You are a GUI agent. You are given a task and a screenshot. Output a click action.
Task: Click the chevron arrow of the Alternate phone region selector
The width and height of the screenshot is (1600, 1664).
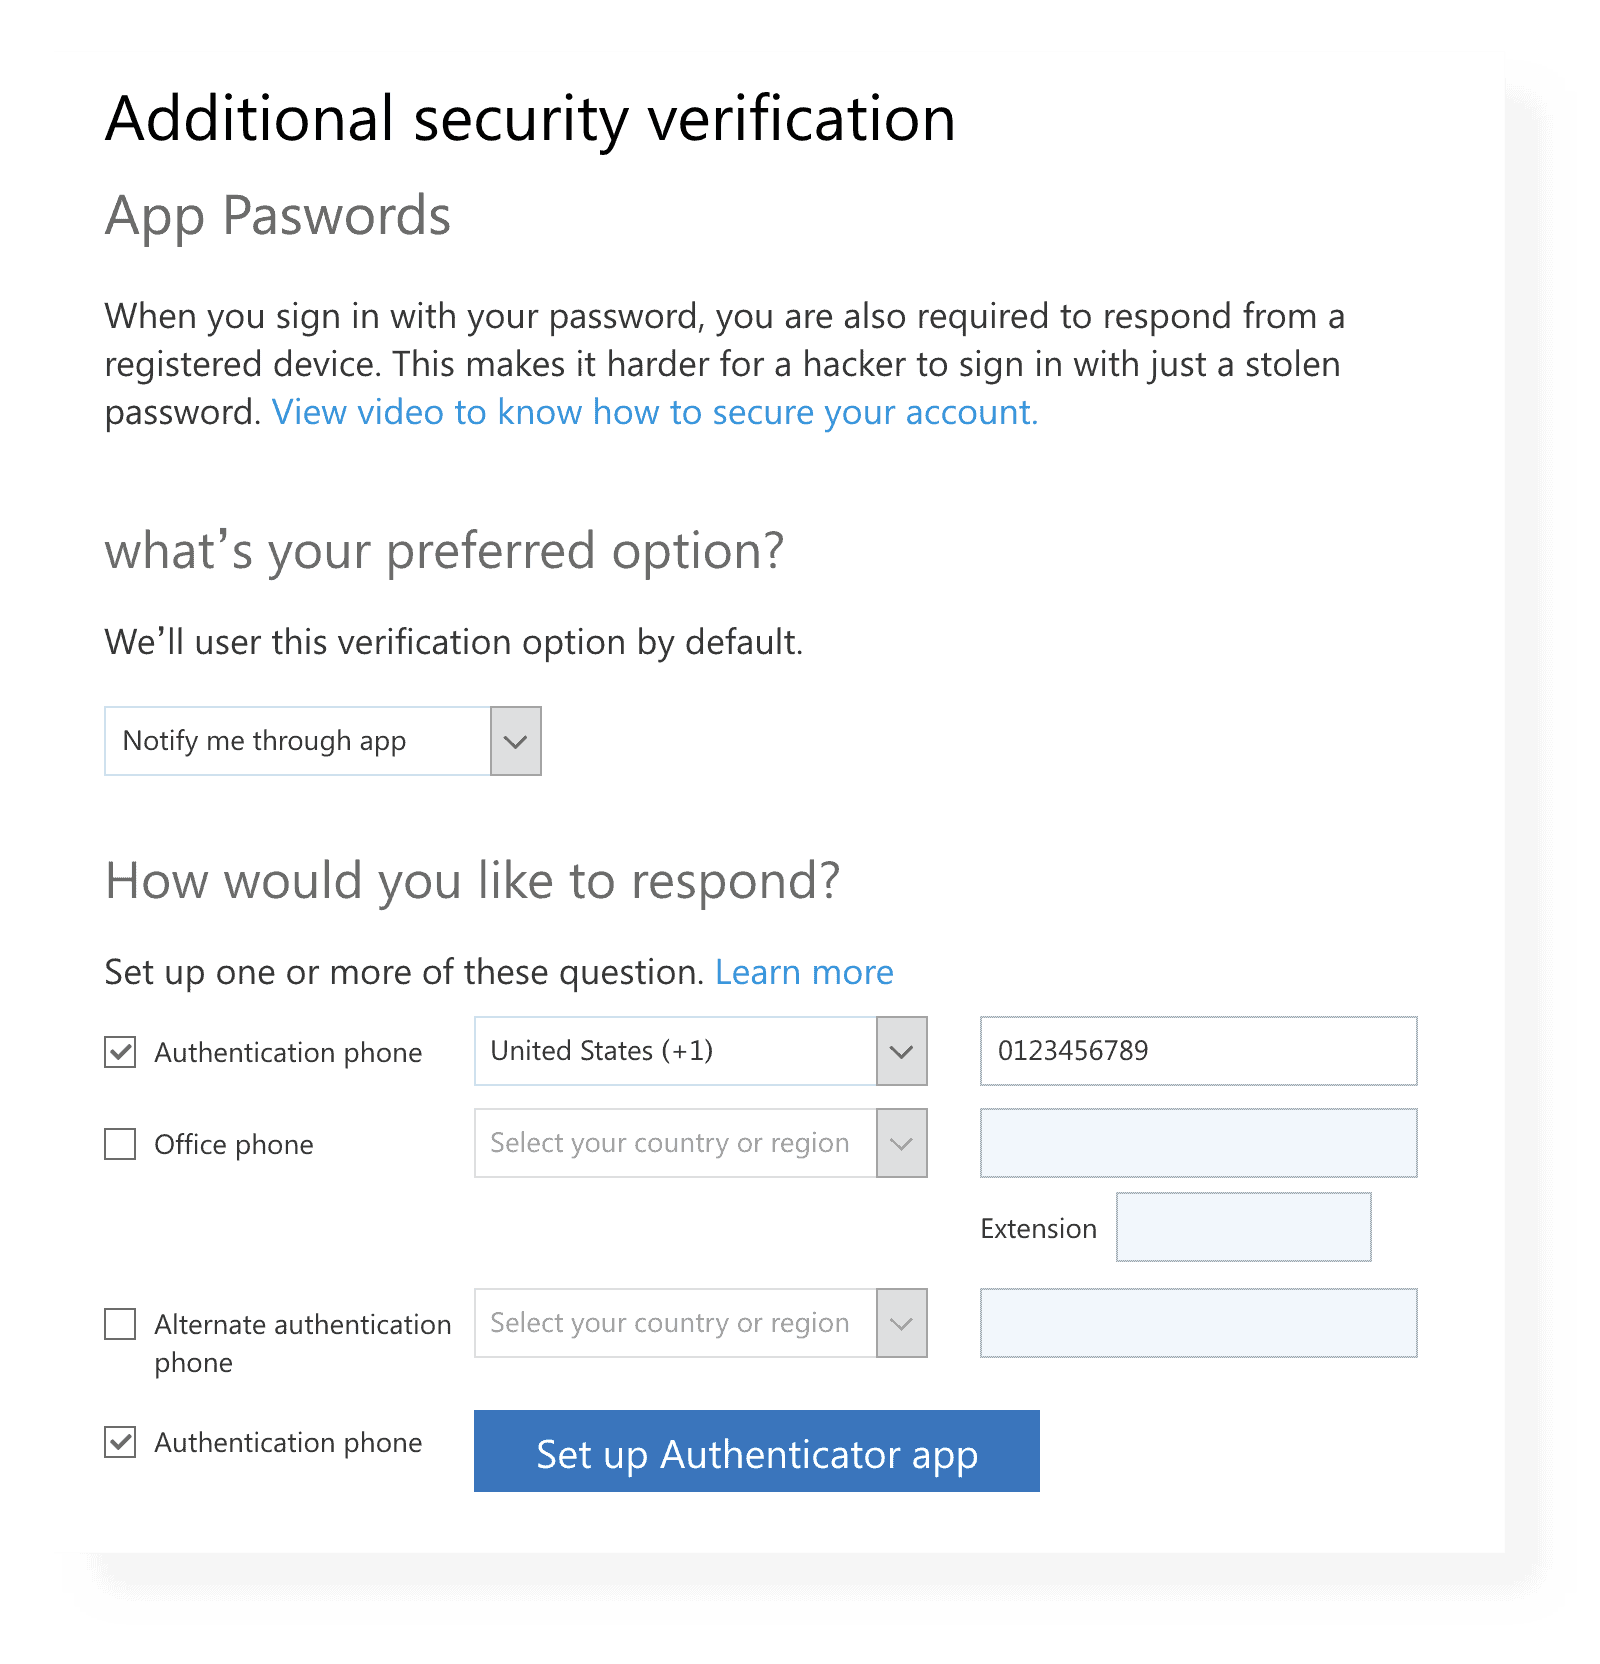point(901,1323)
